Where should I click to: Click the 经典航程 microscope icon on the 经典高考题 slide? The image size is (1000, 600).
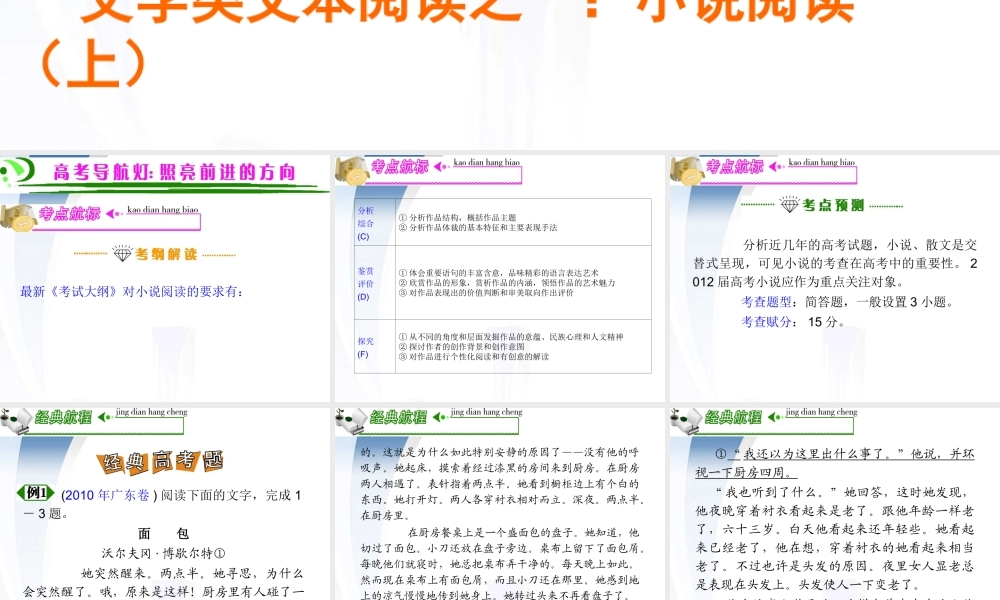tap(16, 420)
